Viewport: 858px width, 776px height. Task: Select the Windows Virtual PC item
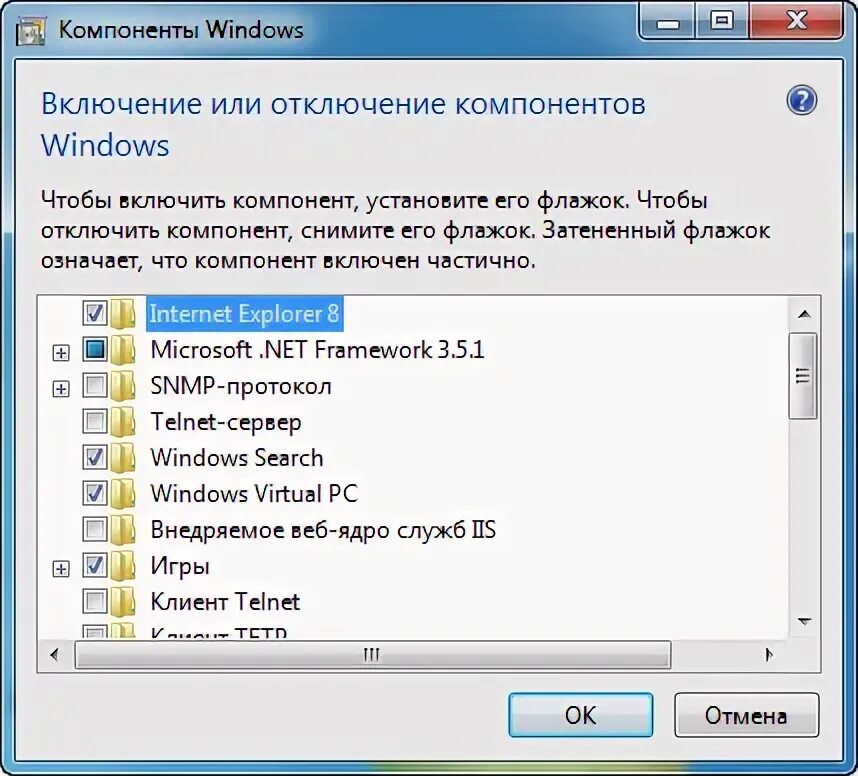(x=254, y=494)
